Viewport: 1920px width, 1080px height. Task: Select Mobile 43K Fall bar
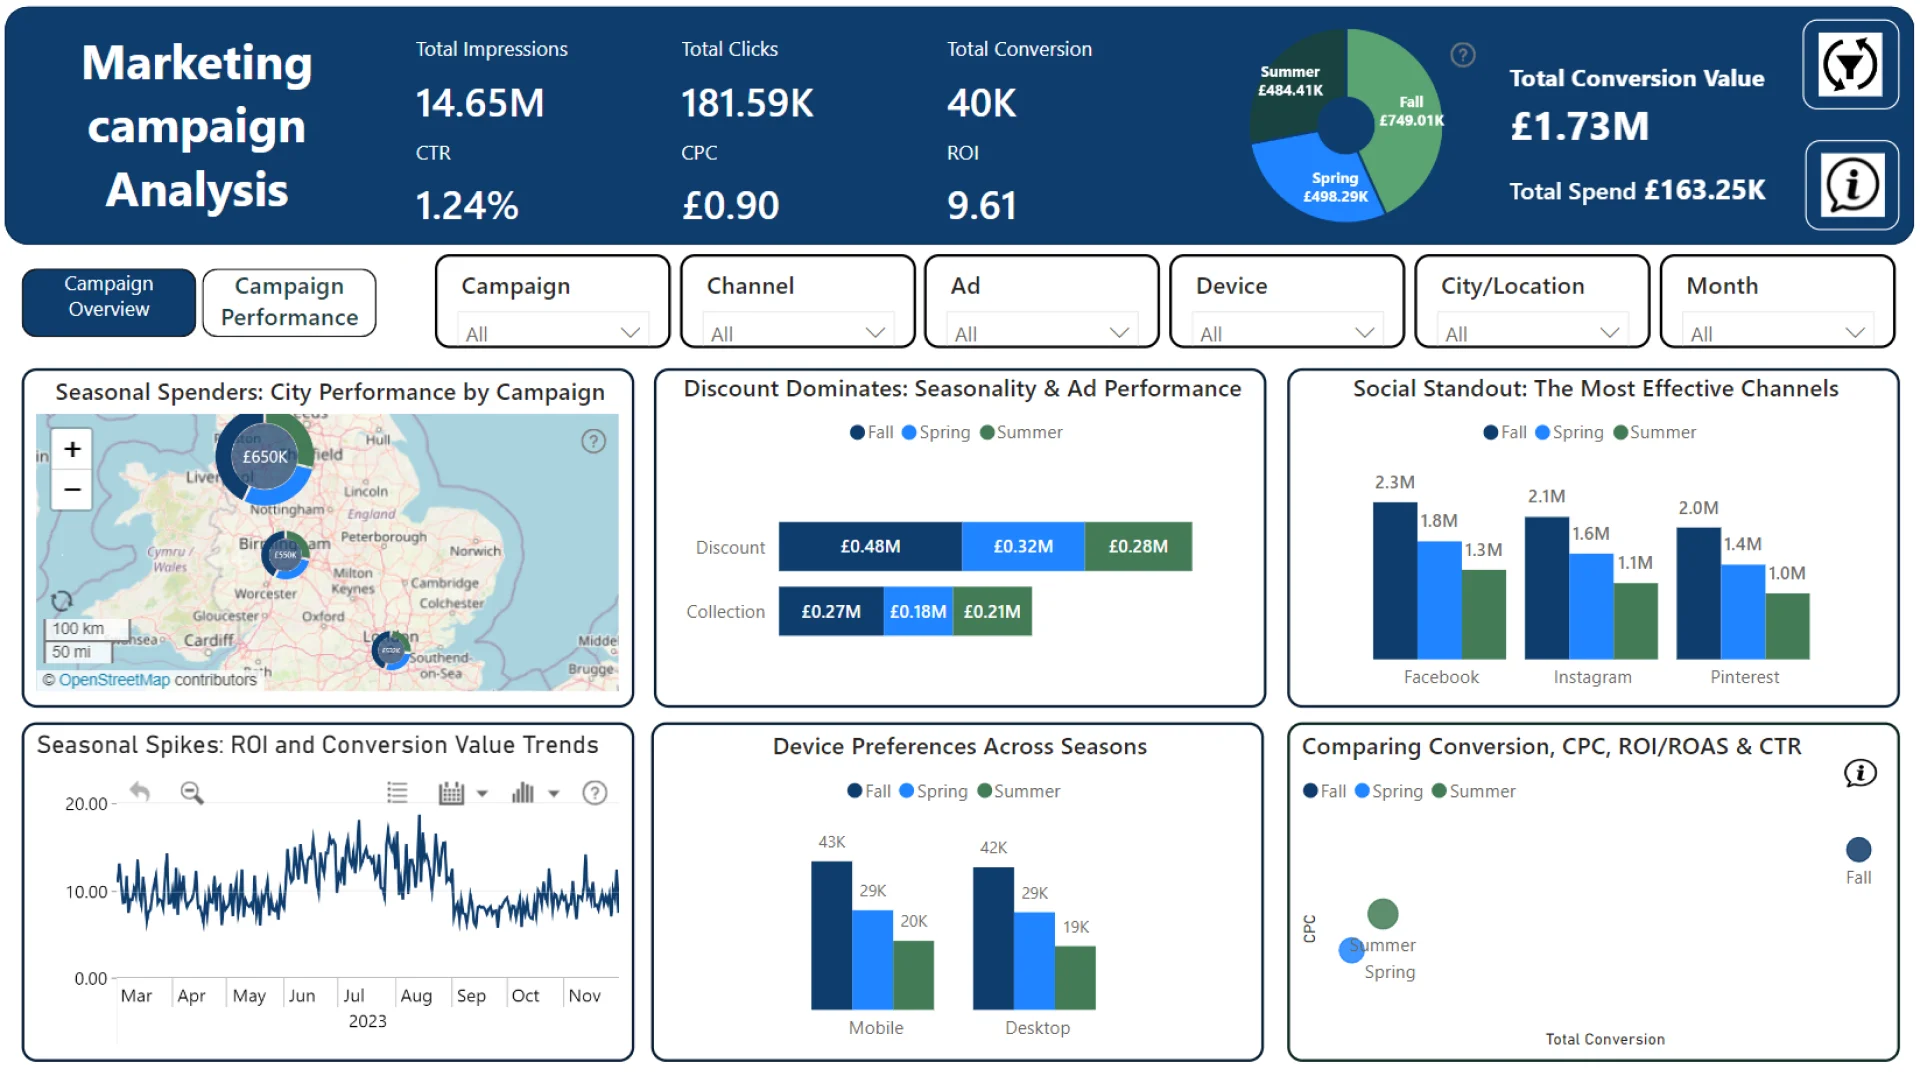coord(831,935)
